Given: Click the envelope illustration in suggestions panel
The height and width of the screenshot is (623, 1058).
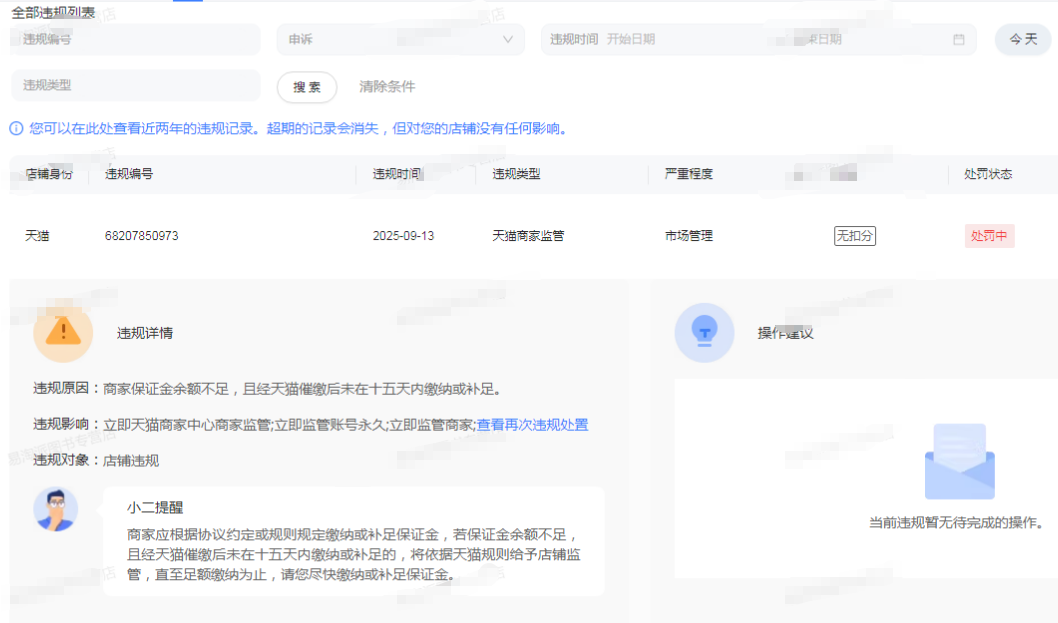Looking at the screenshot, I should 959,462.
